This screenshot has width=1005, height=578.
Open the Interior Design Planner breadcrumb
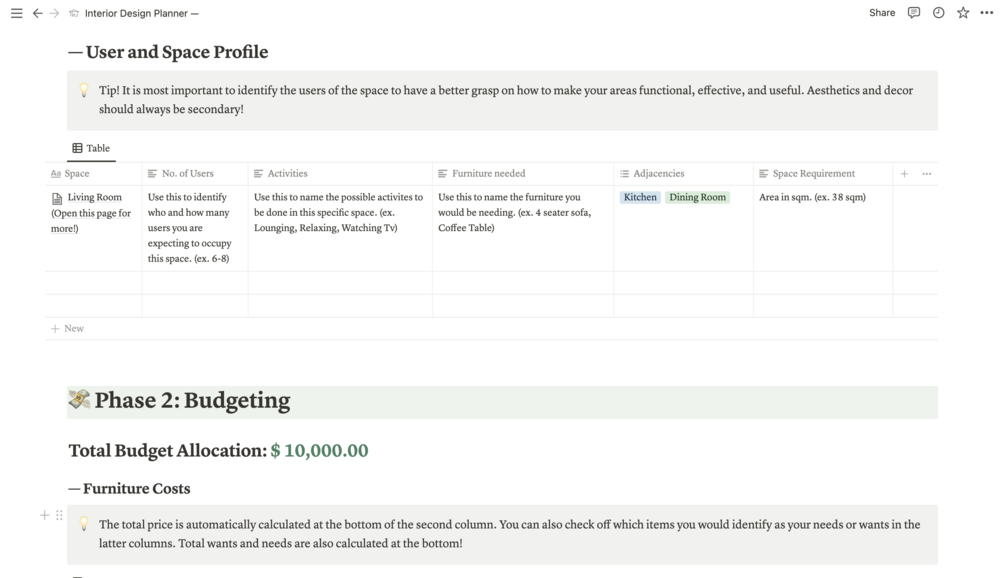click(141, 14)
